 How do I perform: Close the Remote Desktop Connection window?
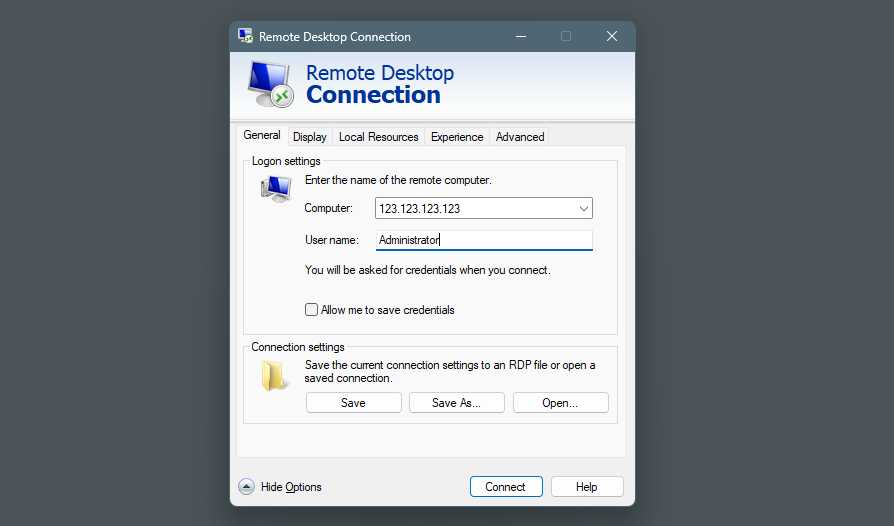tap(612, 37)
